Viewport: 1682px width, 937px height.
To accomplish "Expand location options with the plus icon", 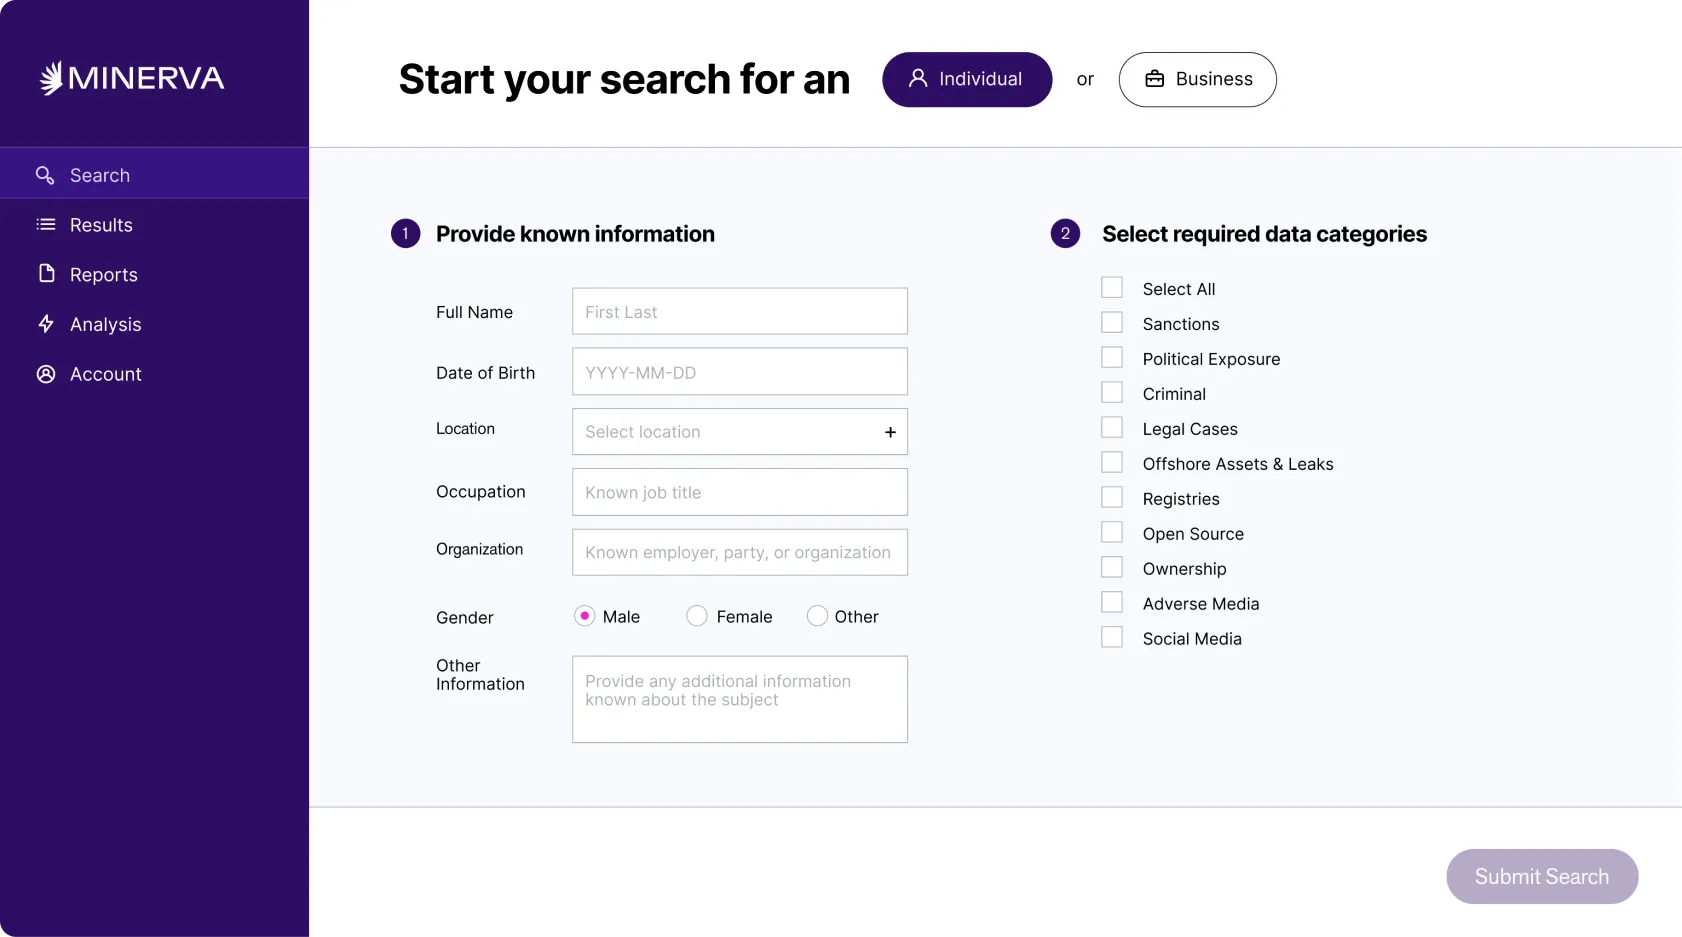I will pyautogui.click(x=890, y=432).
